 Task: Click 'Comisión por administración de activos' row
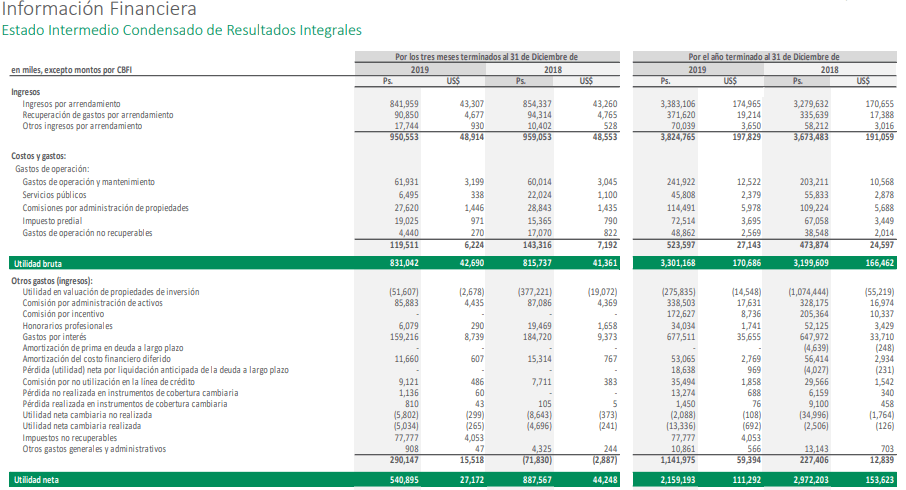(x=92, y=303)
